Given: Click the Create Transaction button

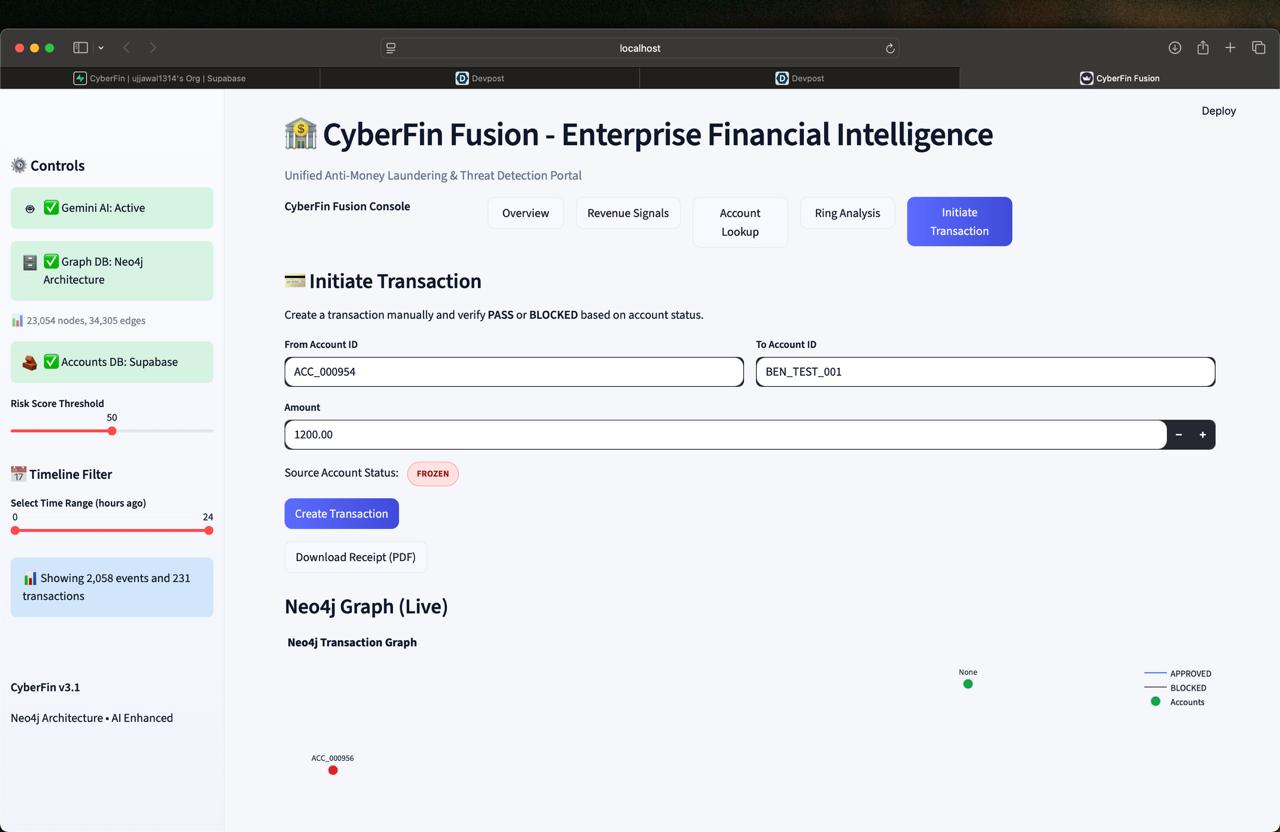Looking at the screenshot, I should pos(341,514).
